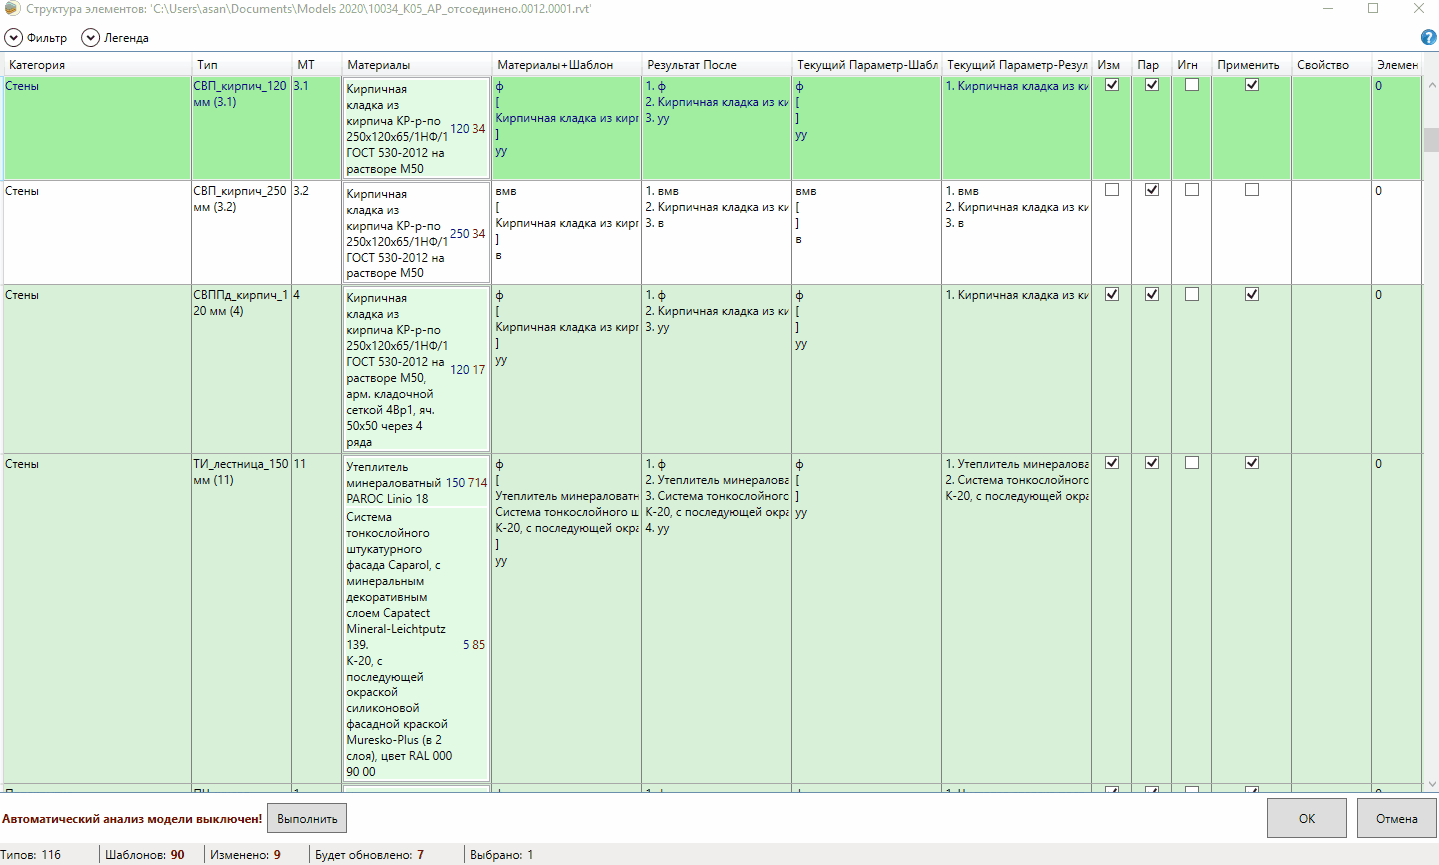Click the МТ column header

(x=317, y=65)
